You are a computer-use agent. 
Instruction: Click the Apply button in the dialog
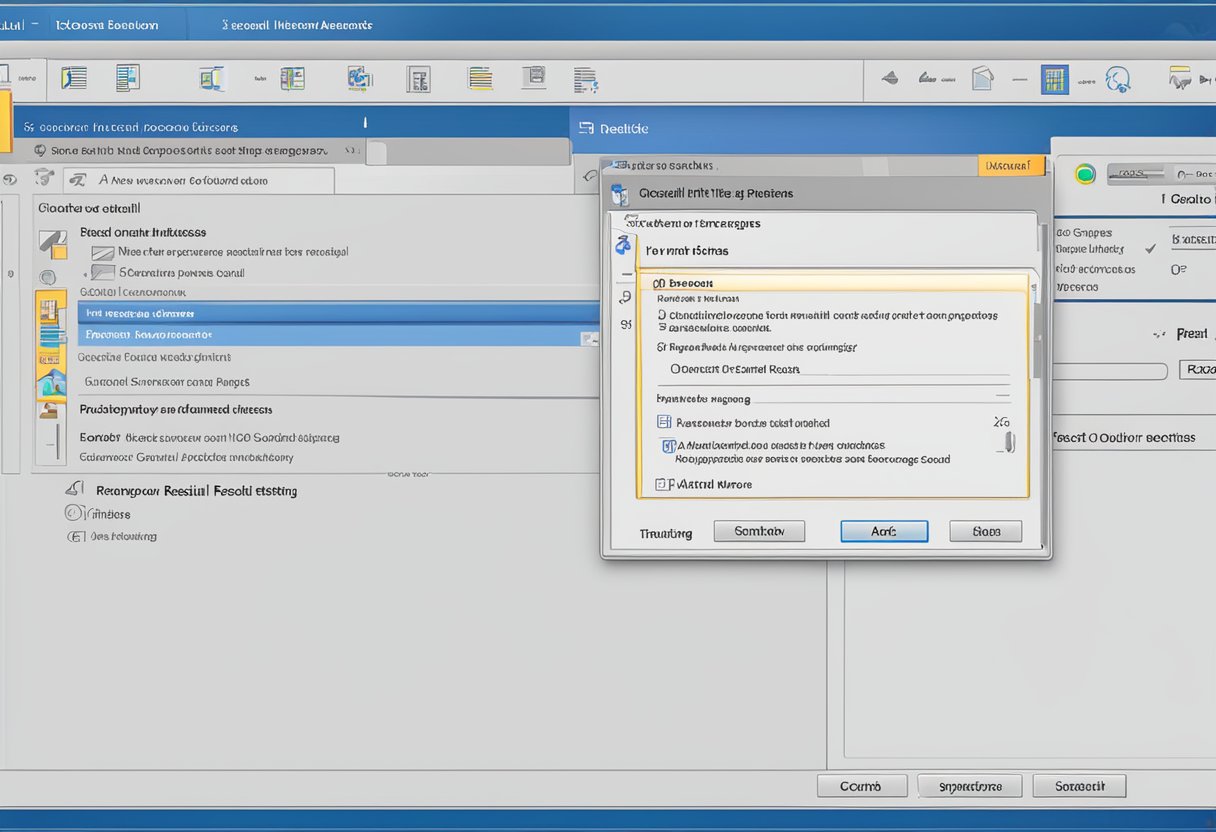(x=884, y=531)
